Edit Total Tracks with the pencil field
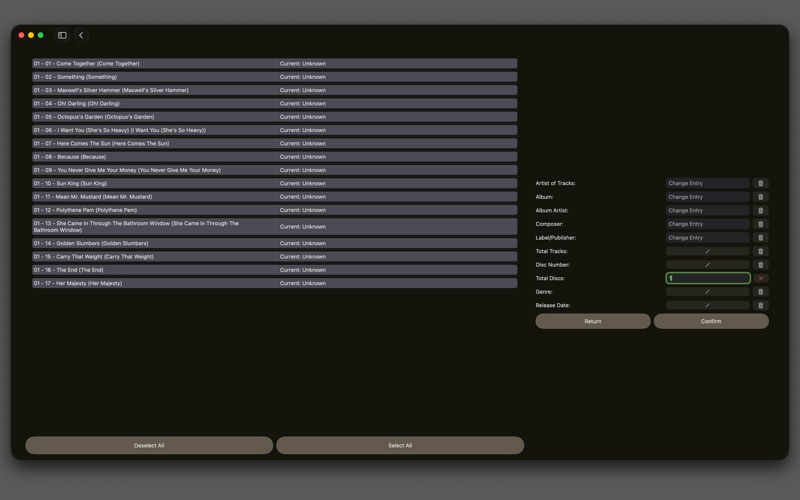The width and height of the screenshot is (800, 500). [x=708, y=251]
